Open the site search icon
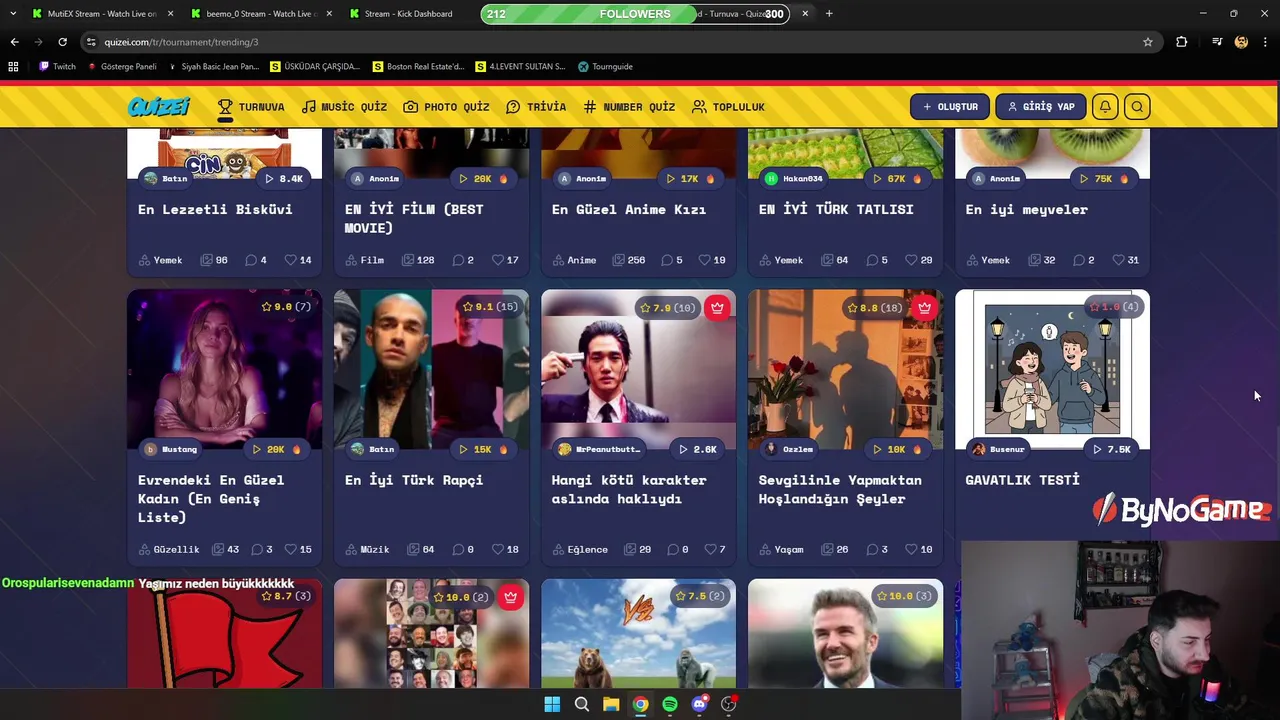 coord(1137,107)
